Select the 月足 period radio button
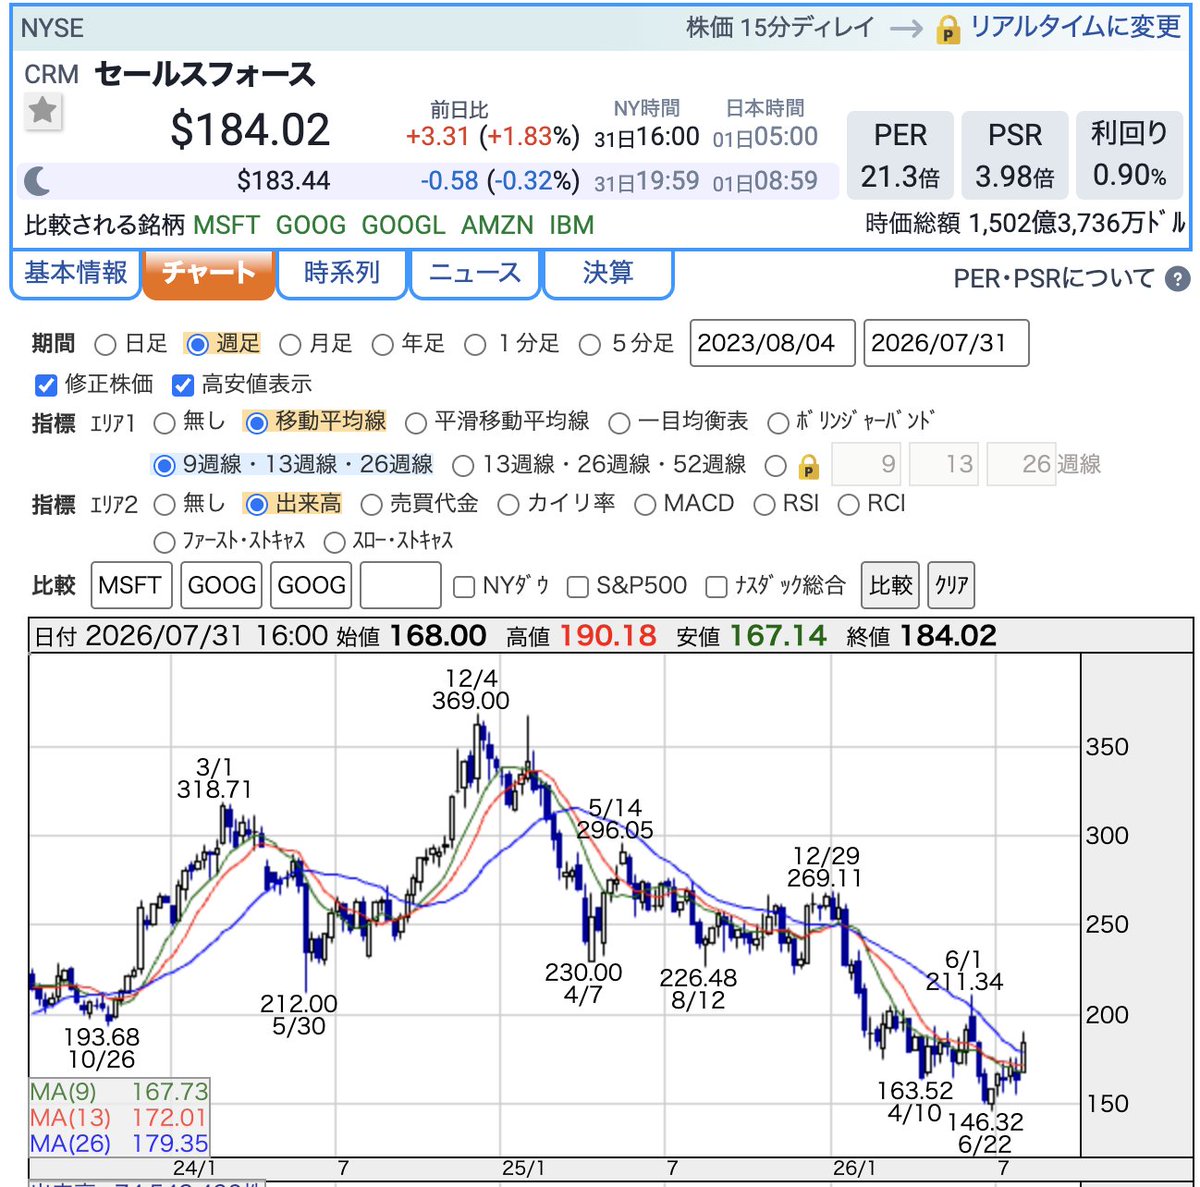The width and height of the screenshot is (1200, 1187). pyautogui.click(x=290, y=345)
